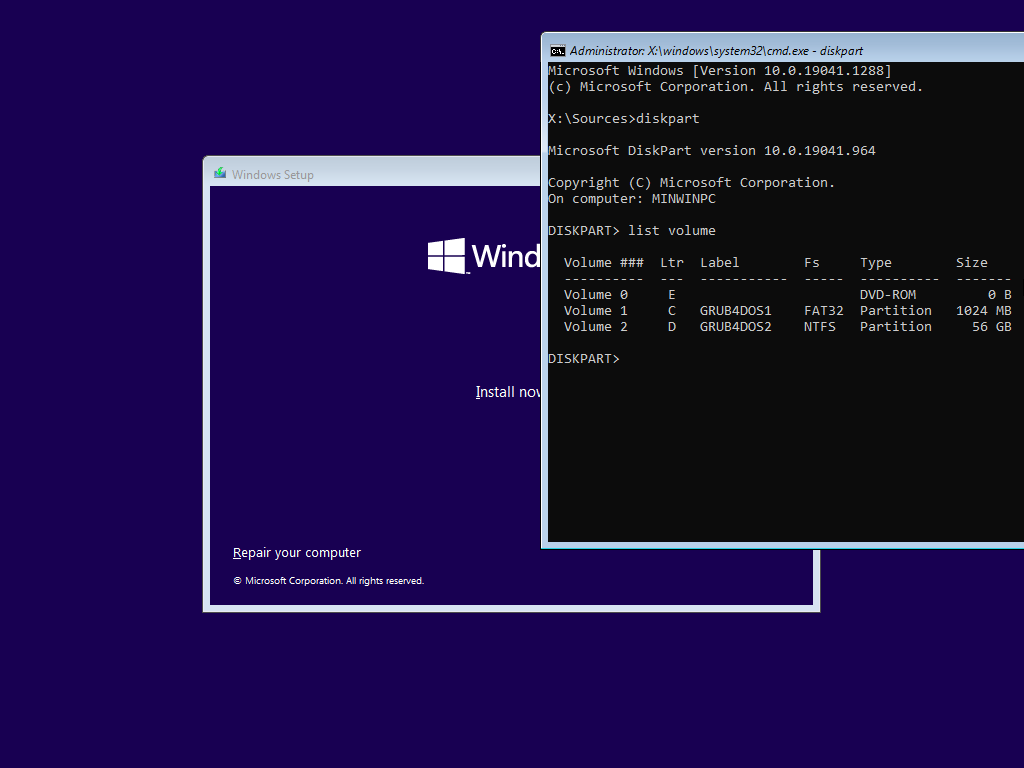The image size is (1024, 768).
Task: Click the GRUB4DOS2 volume label
Action: (736, 327)
